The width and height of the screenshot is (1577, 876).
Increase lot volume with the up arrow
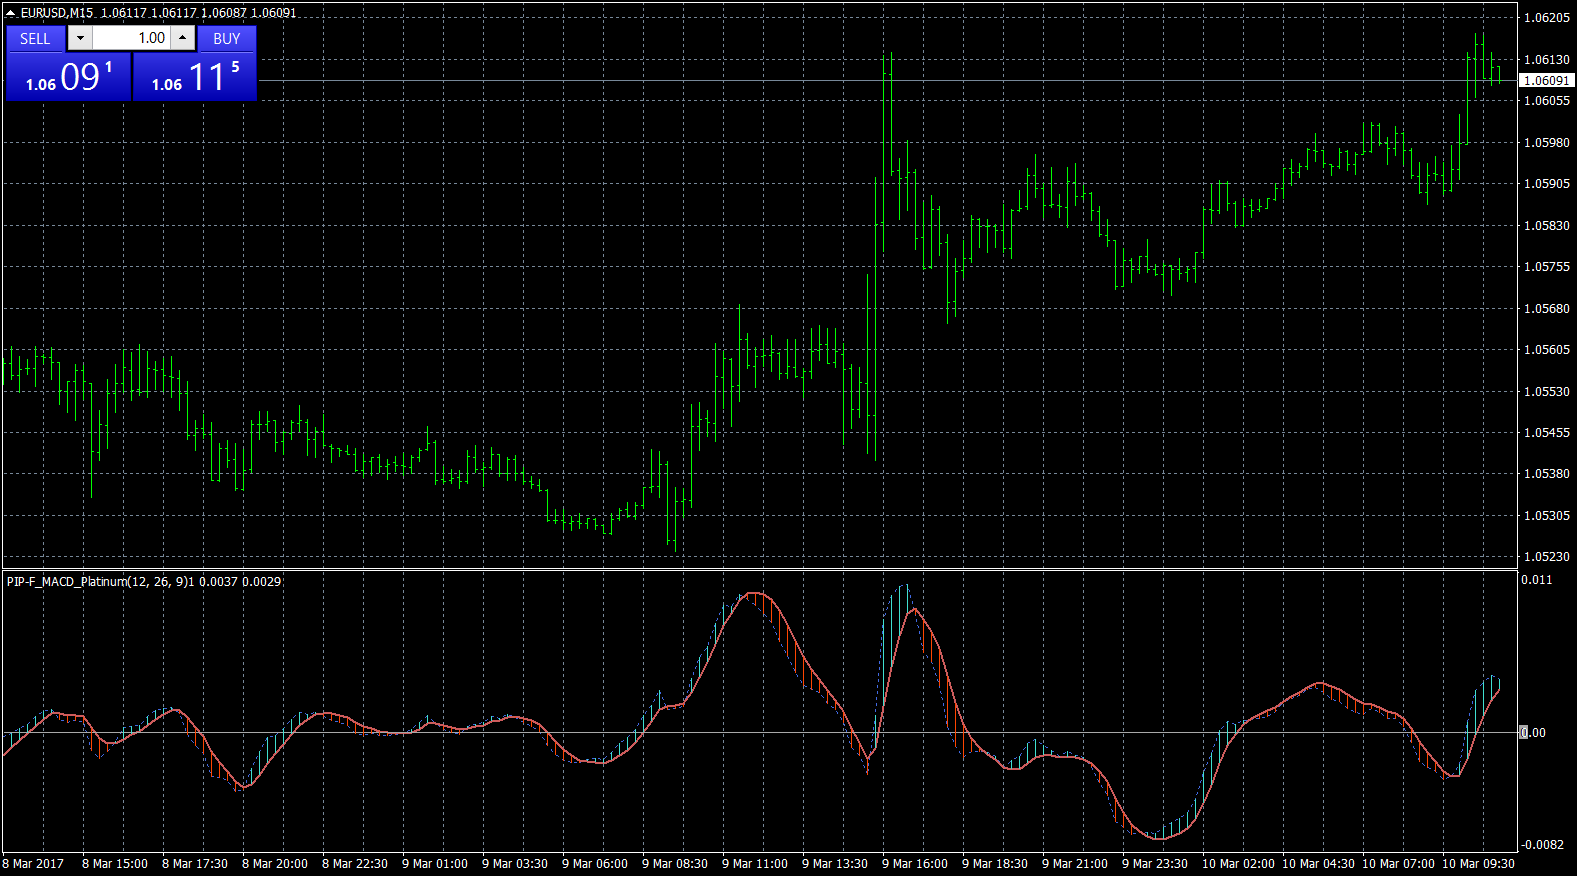coord(182,38)
